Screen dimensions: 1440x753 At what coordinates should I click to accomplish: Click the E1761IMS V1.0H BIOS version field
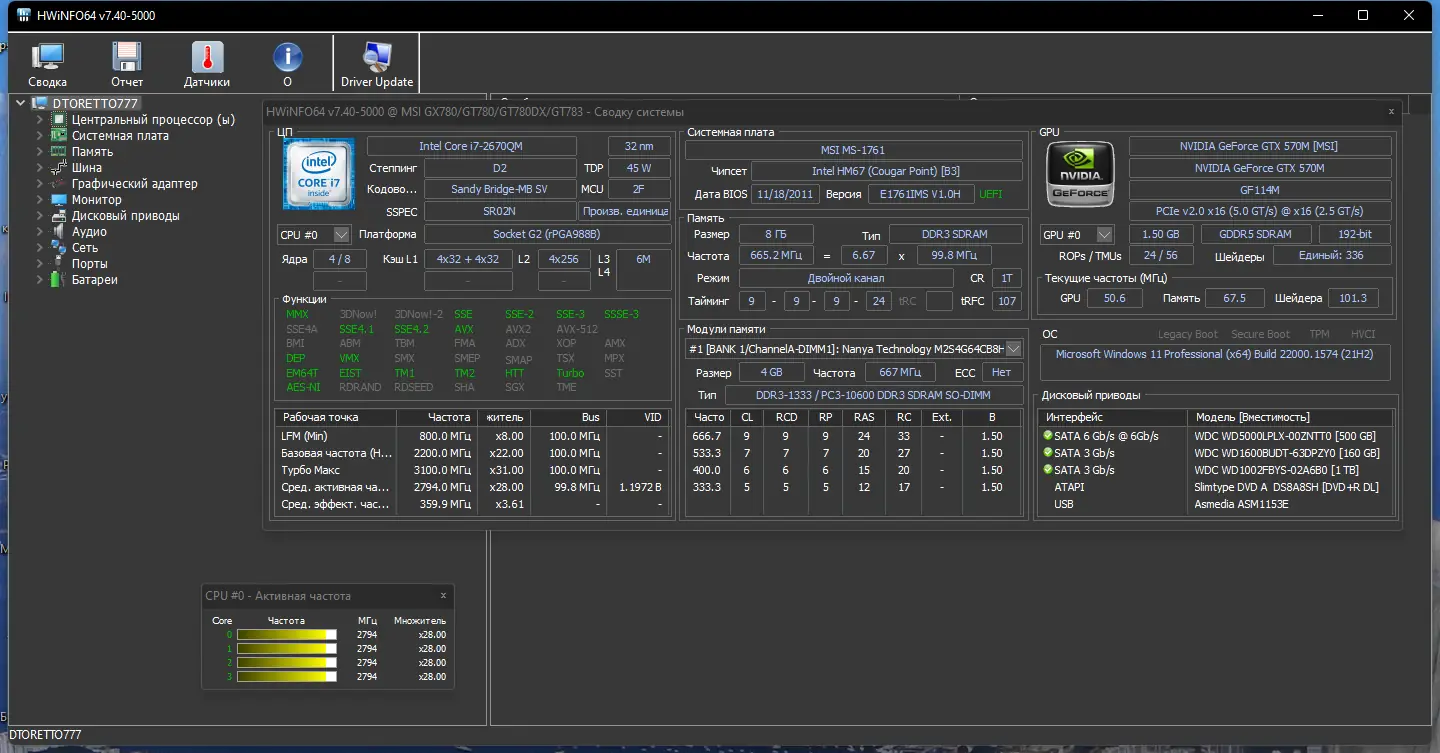point(921,194)
